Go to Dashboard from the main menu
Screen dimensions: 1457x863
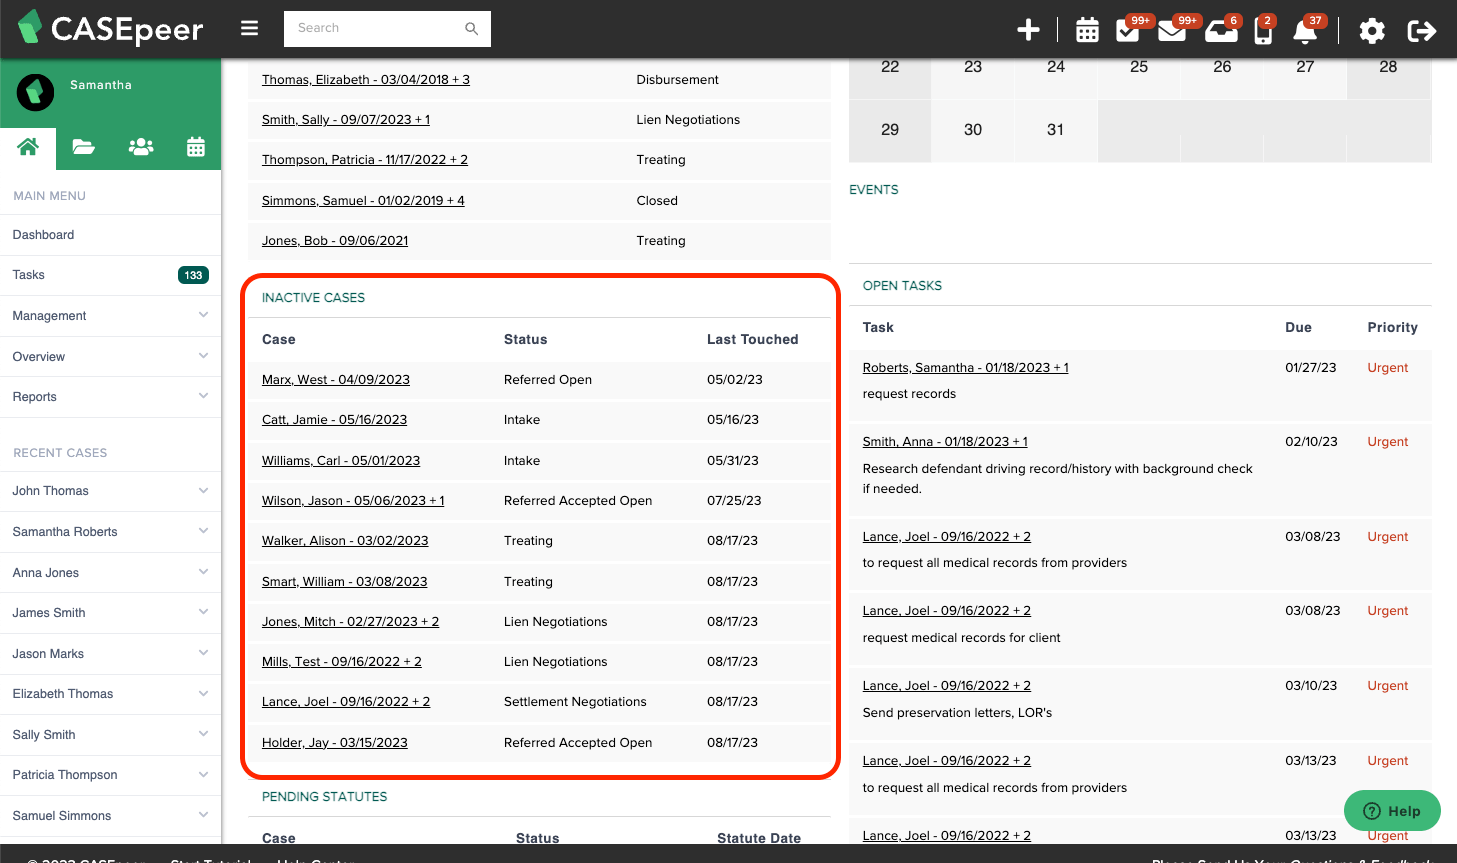[43, 234]
